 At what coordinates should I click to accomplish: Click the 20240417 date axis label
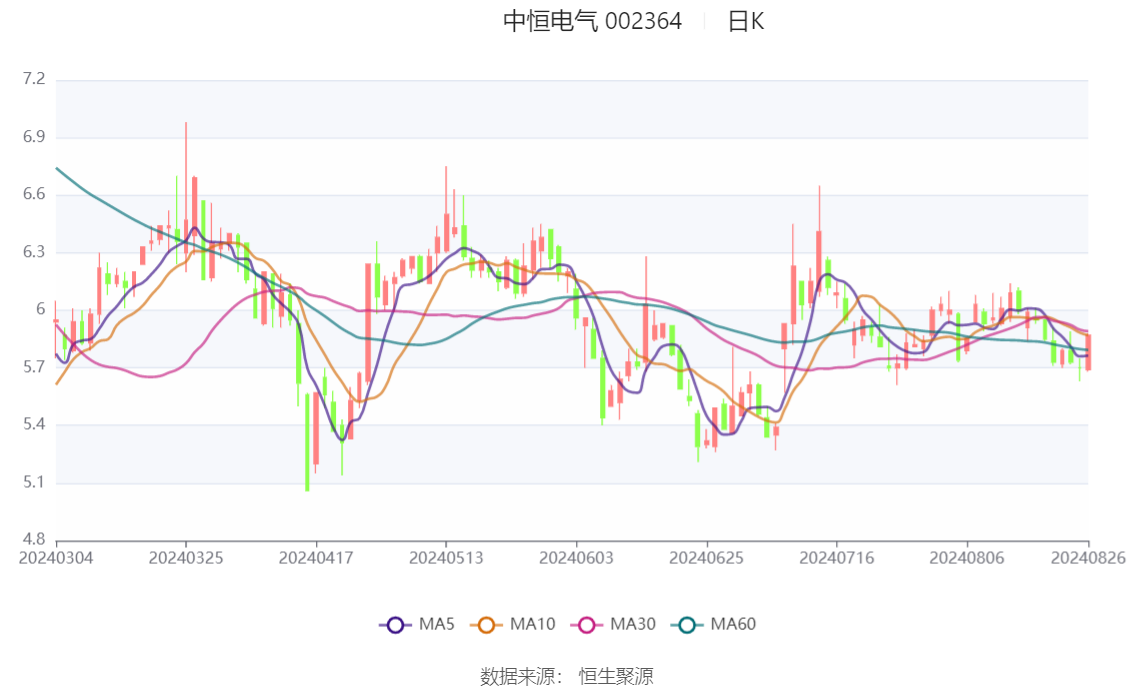click(316, 558)
